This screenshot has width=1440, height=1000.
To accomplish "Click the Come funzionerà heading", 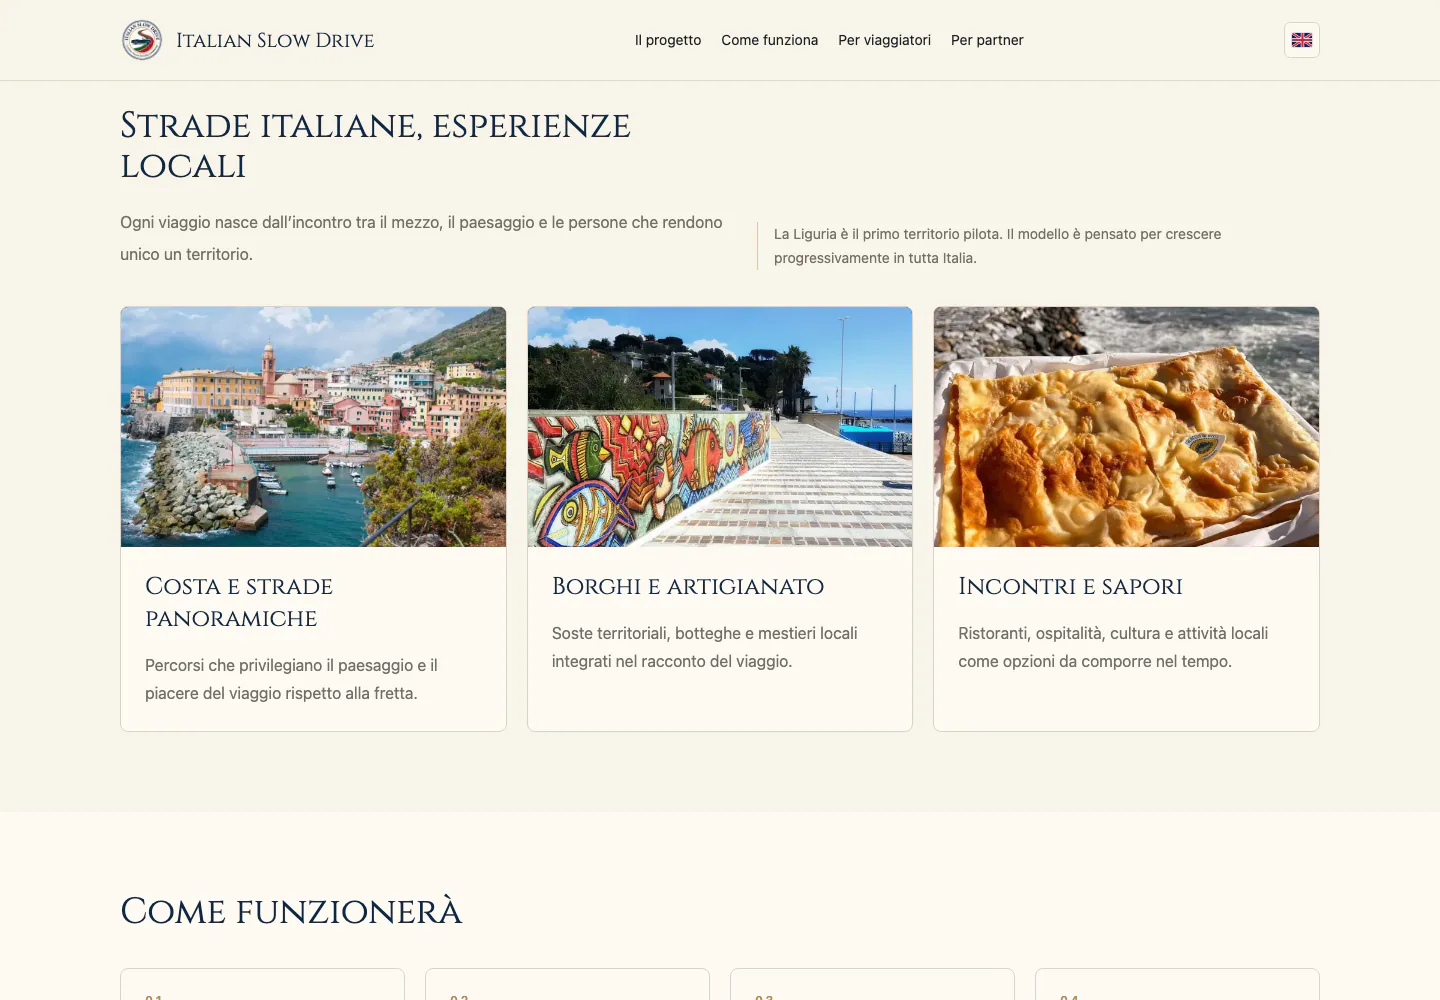I will [x=291, y=911].
